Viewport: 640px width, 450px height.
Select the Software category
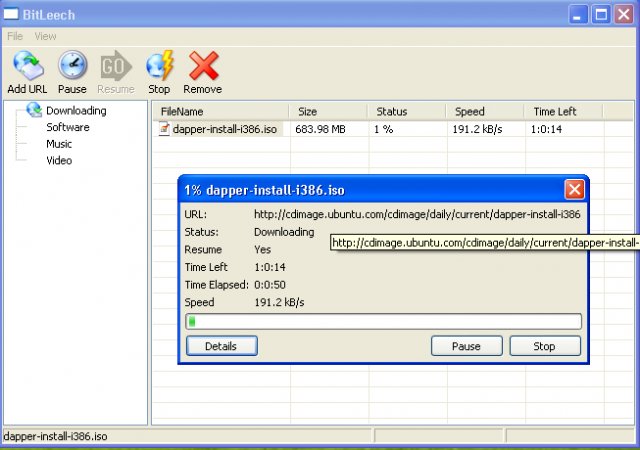[x=68, y=127]
